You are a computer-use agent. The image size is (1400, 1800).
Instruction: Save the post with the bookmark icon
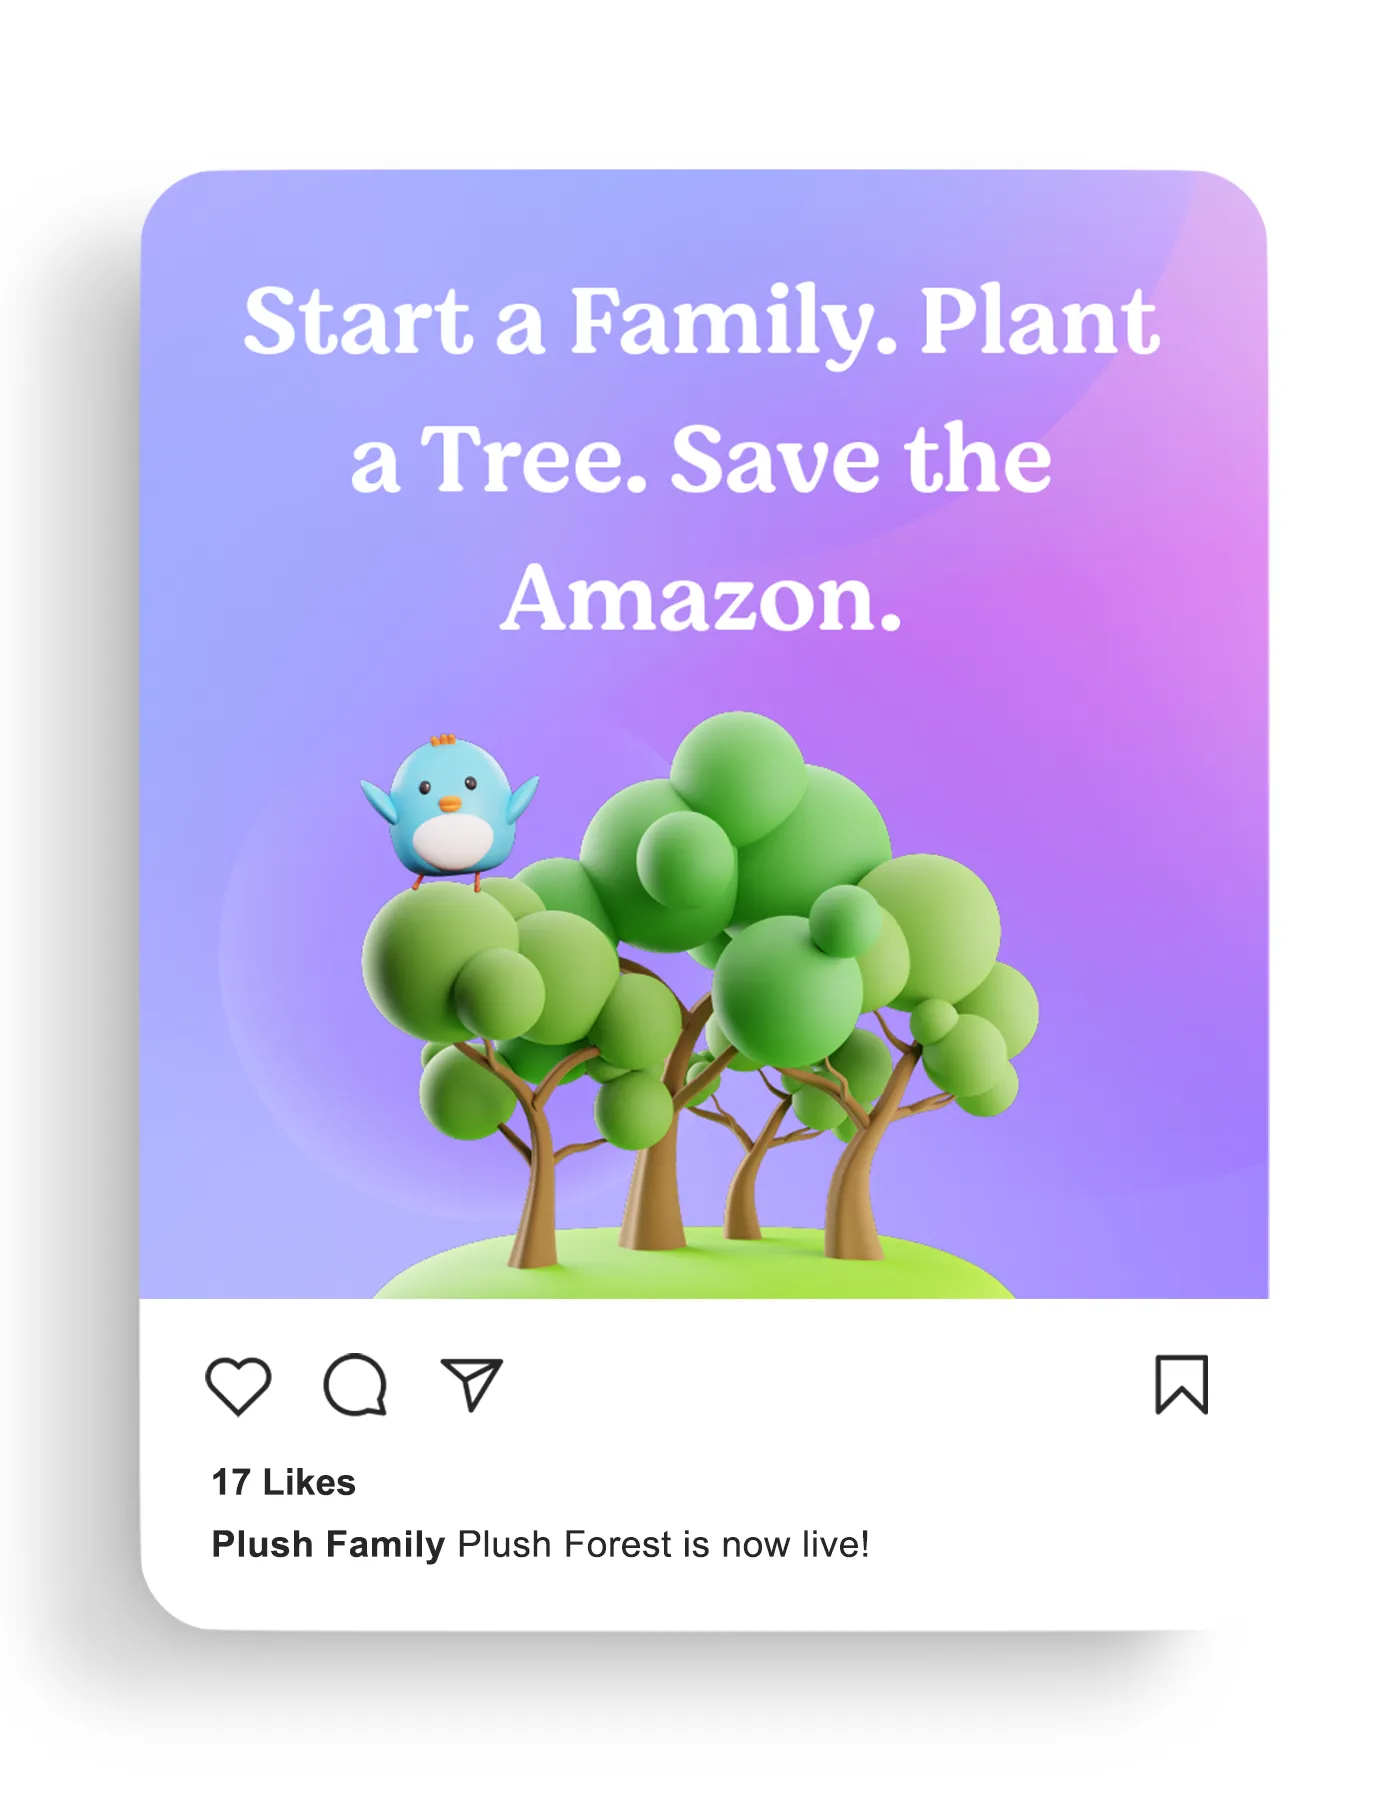1182,1385
